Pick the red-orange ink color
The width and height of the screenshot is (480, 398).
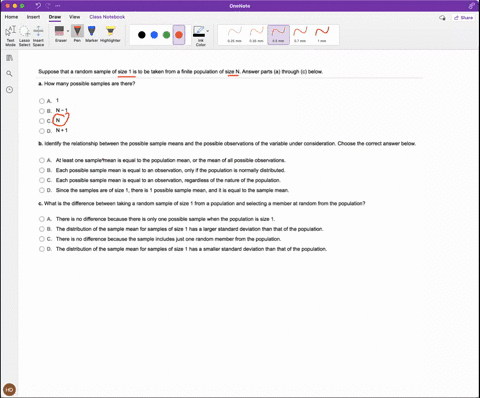point(179,35)
